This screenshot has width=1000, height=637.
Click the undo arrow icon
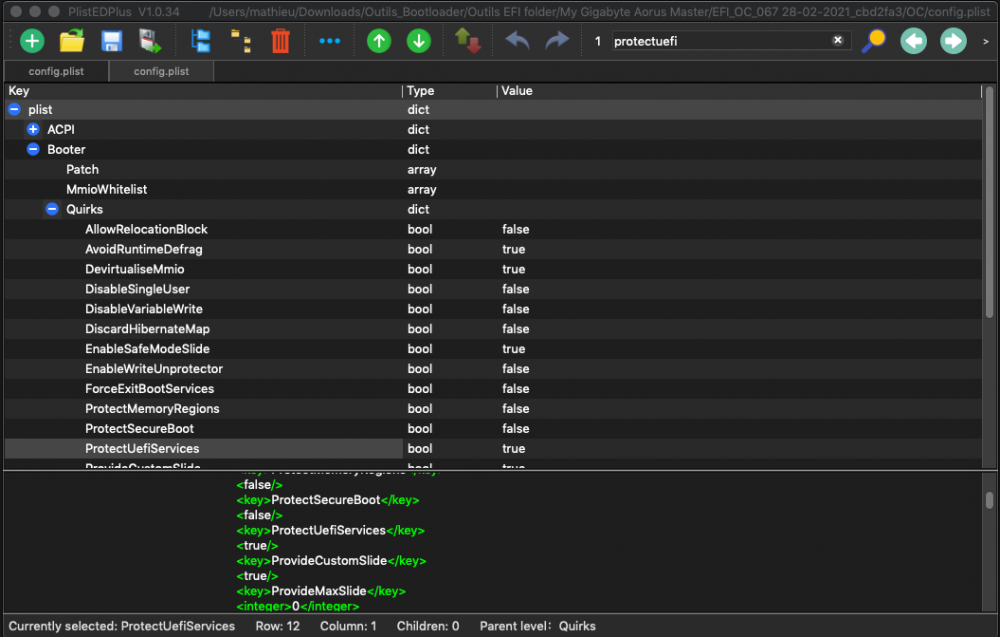517,41
